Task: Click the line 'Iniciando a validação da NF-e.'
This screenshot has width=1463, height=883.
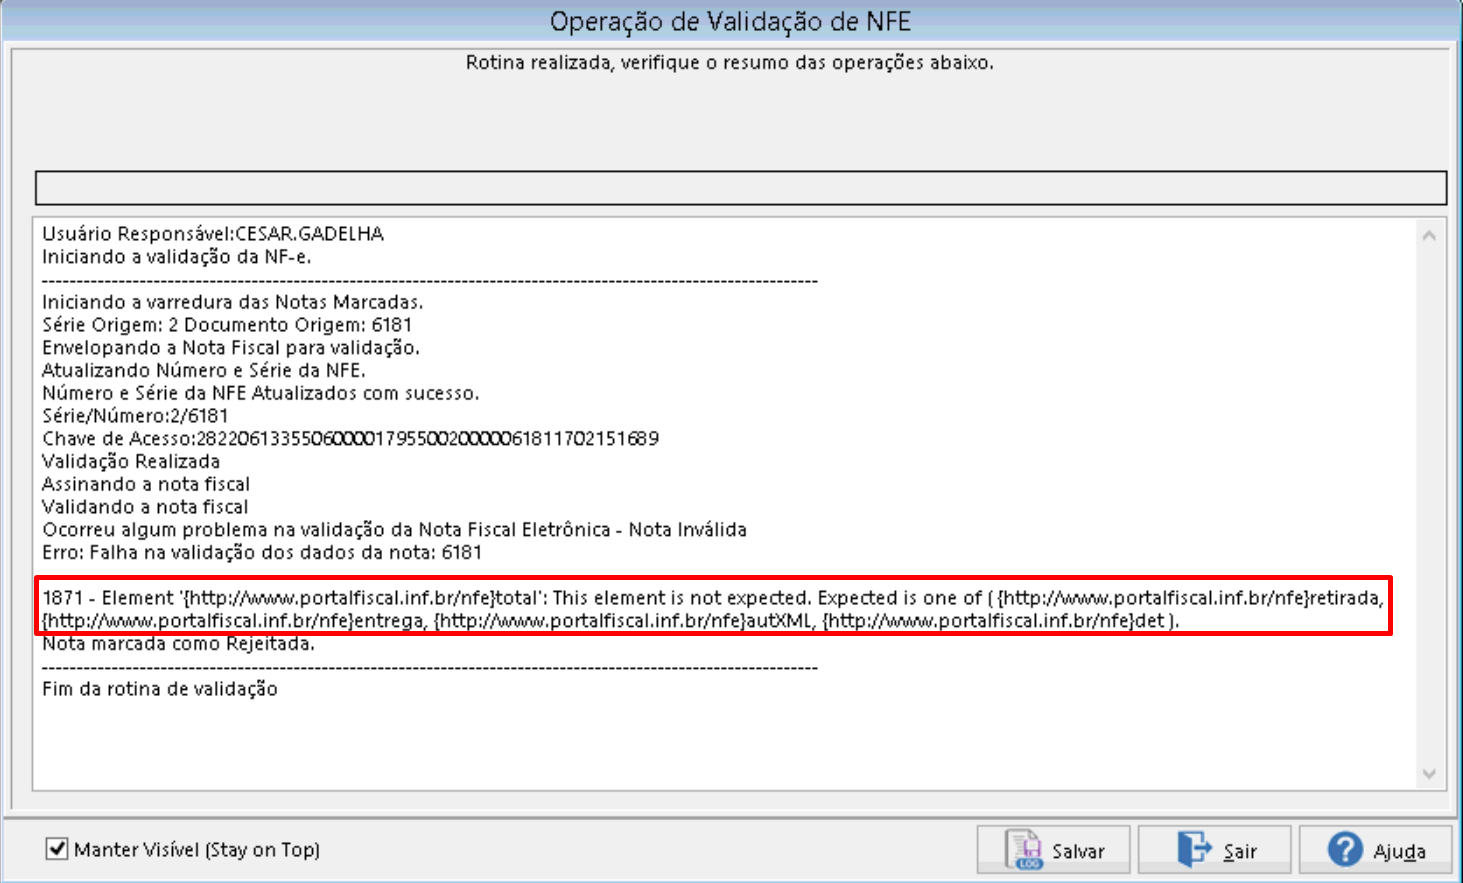Action: pyautogui.click(x=177, y=257)
